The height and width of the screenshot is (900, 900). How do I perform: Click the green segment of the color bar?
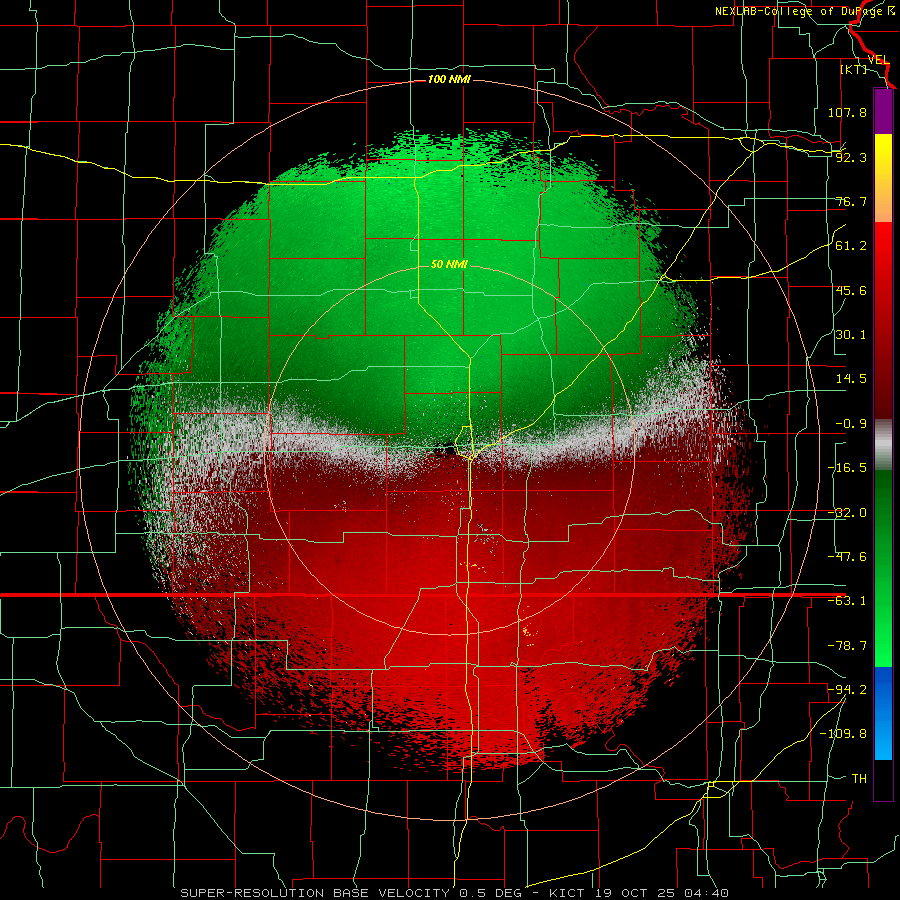[x=883, y=568]
